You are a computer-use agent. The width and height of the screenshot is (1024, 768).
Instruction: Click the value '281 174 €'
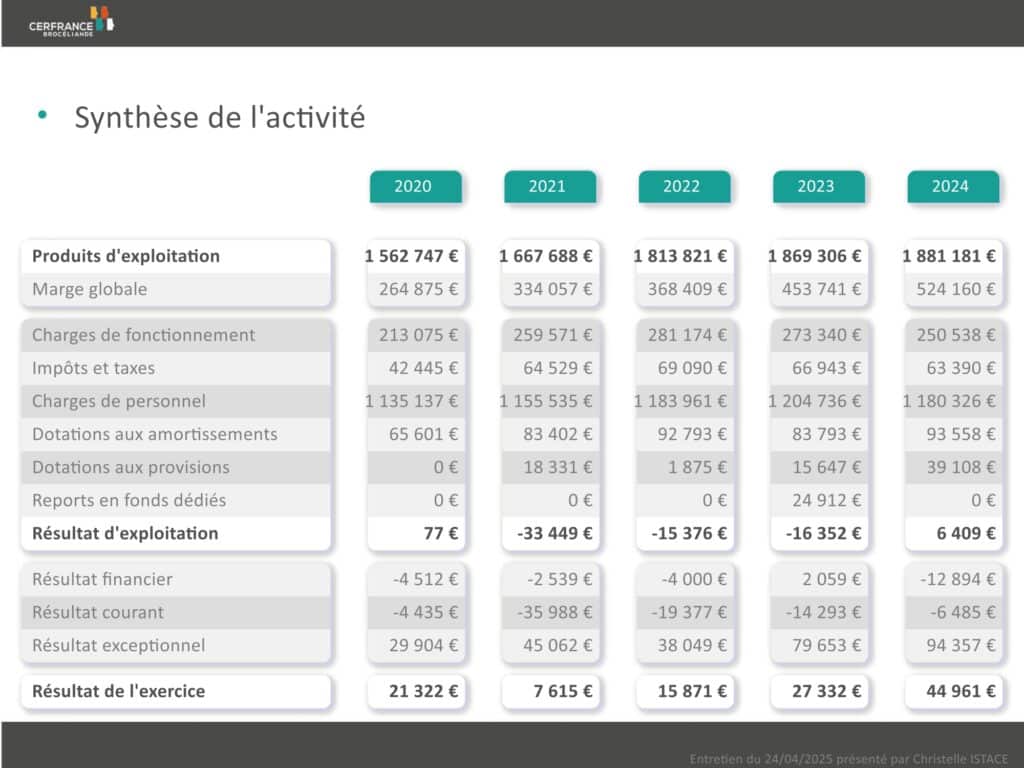pyautogui.click(x=688, y=335)
